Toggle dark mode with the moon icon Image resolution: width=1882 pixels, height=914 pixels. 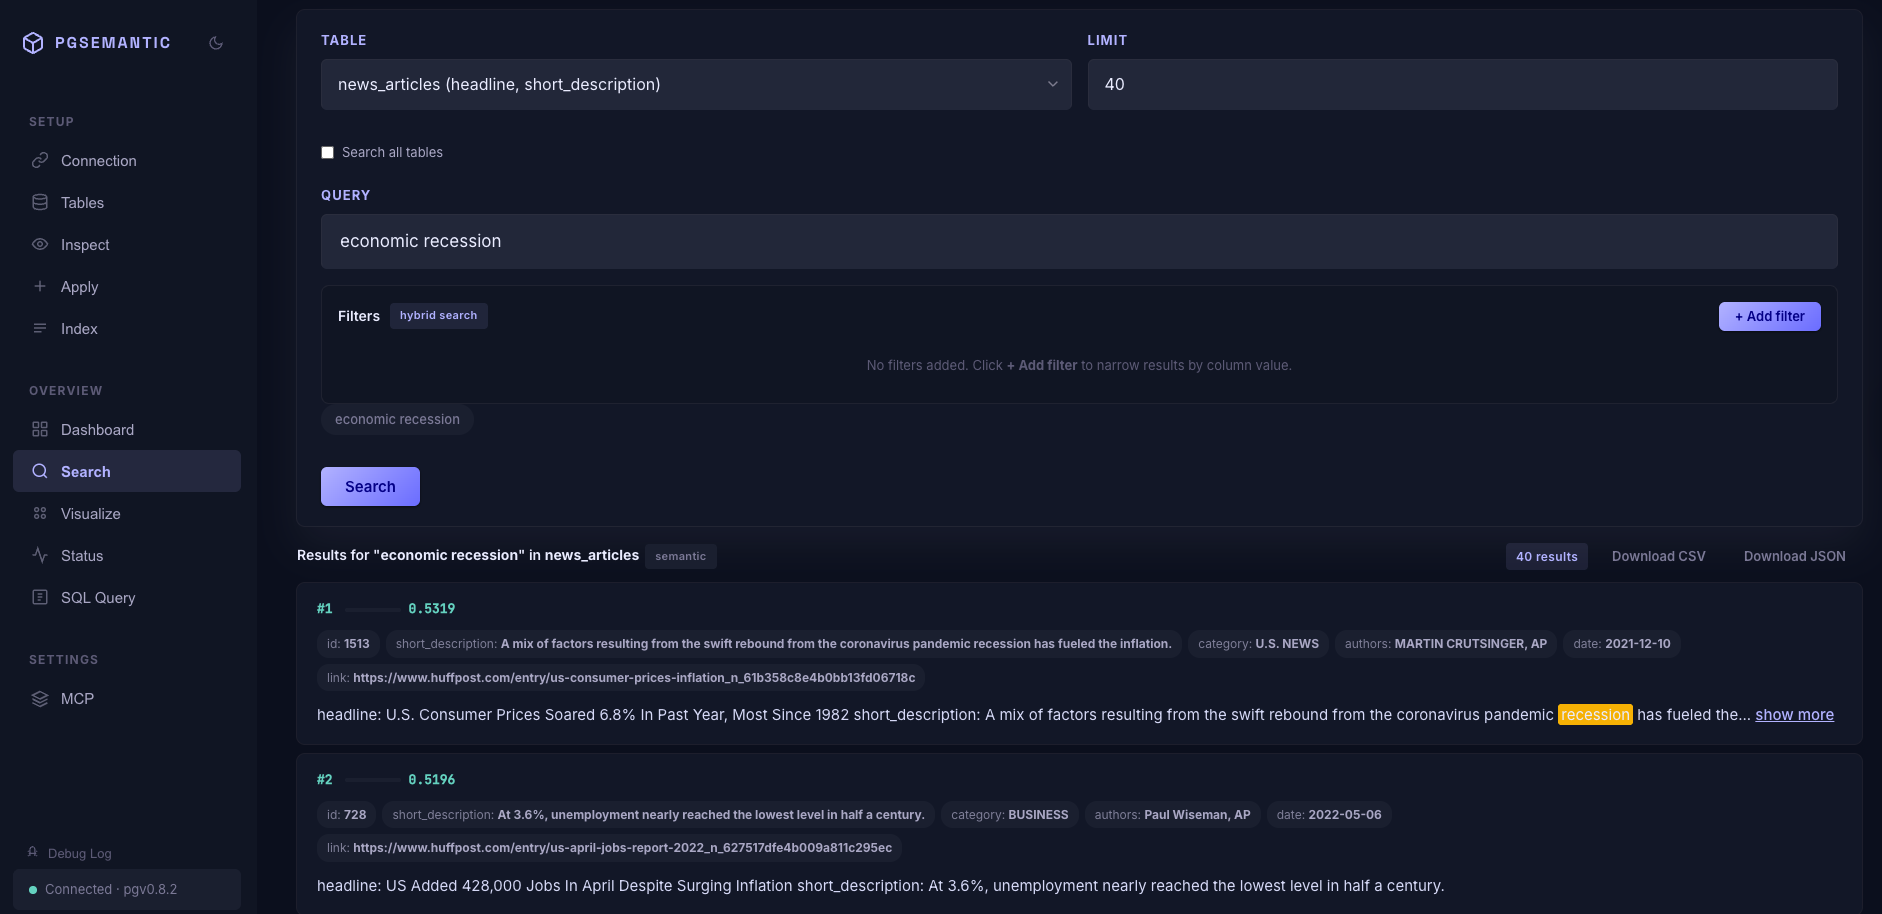[x=216, y=42]
